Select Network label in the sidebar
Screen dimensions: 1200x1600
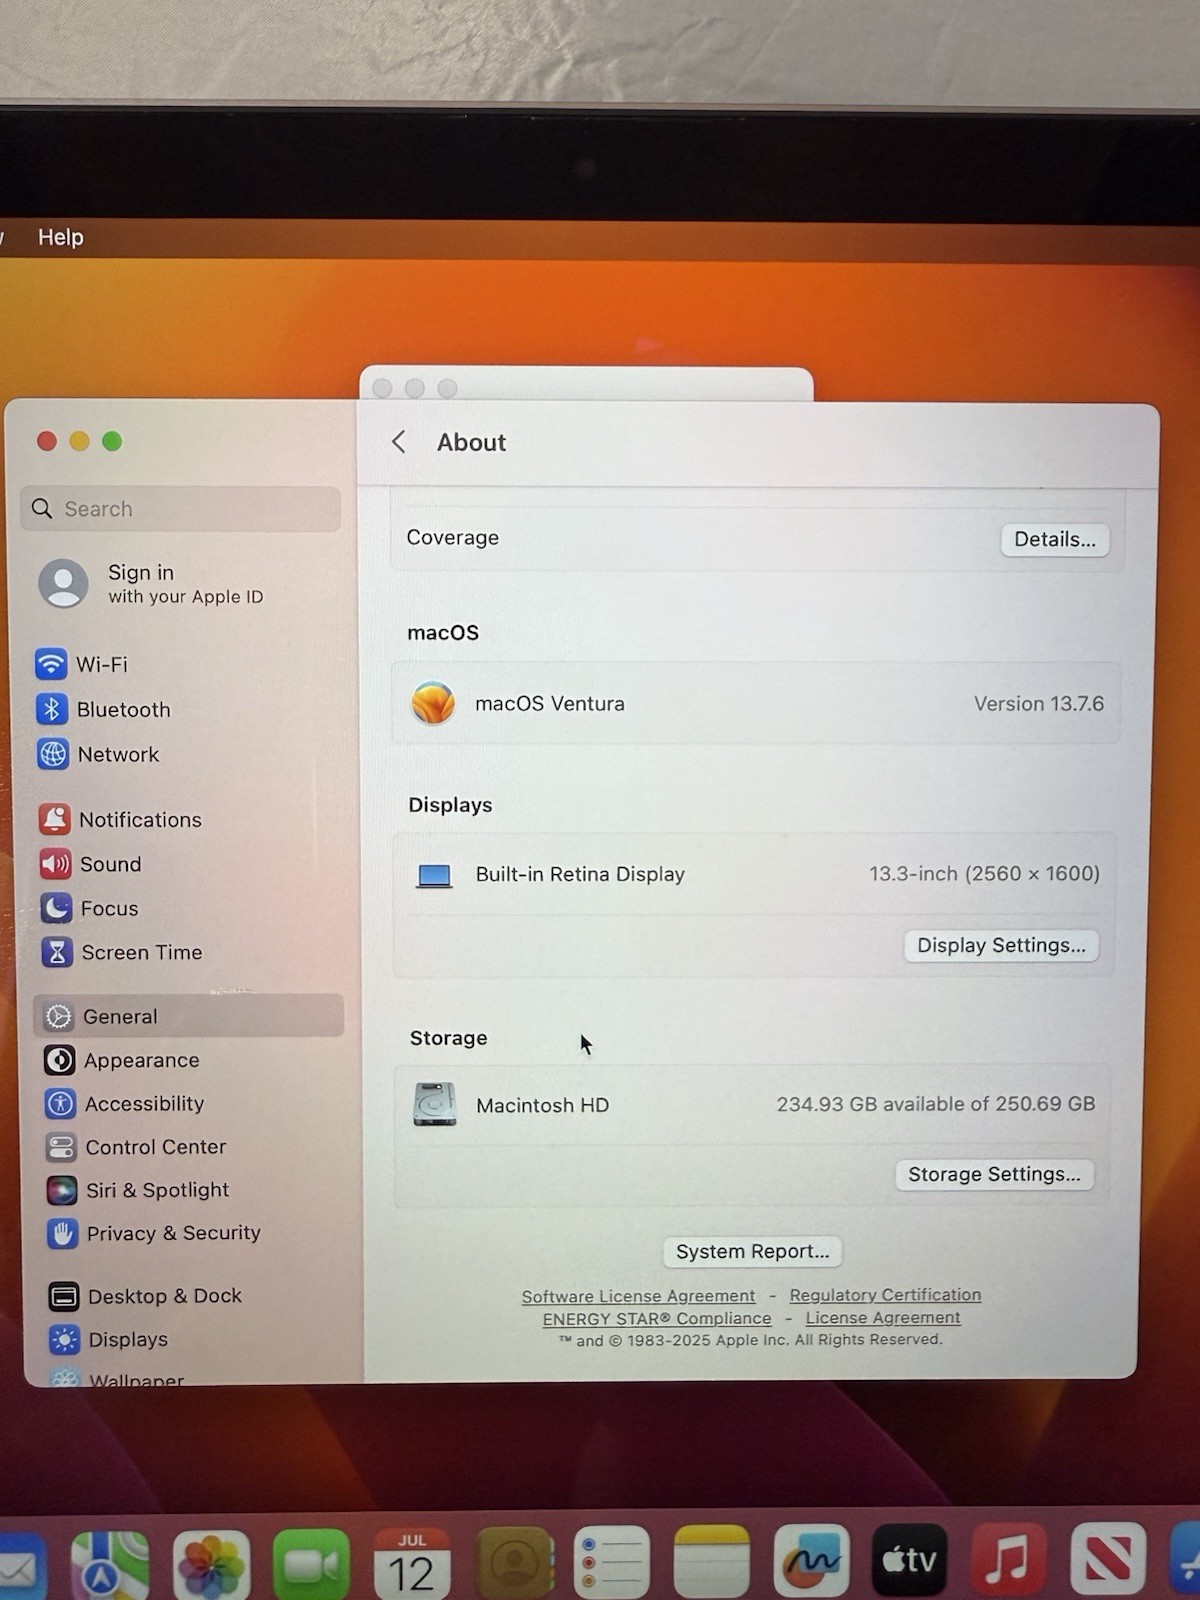(x=119, y=755)
